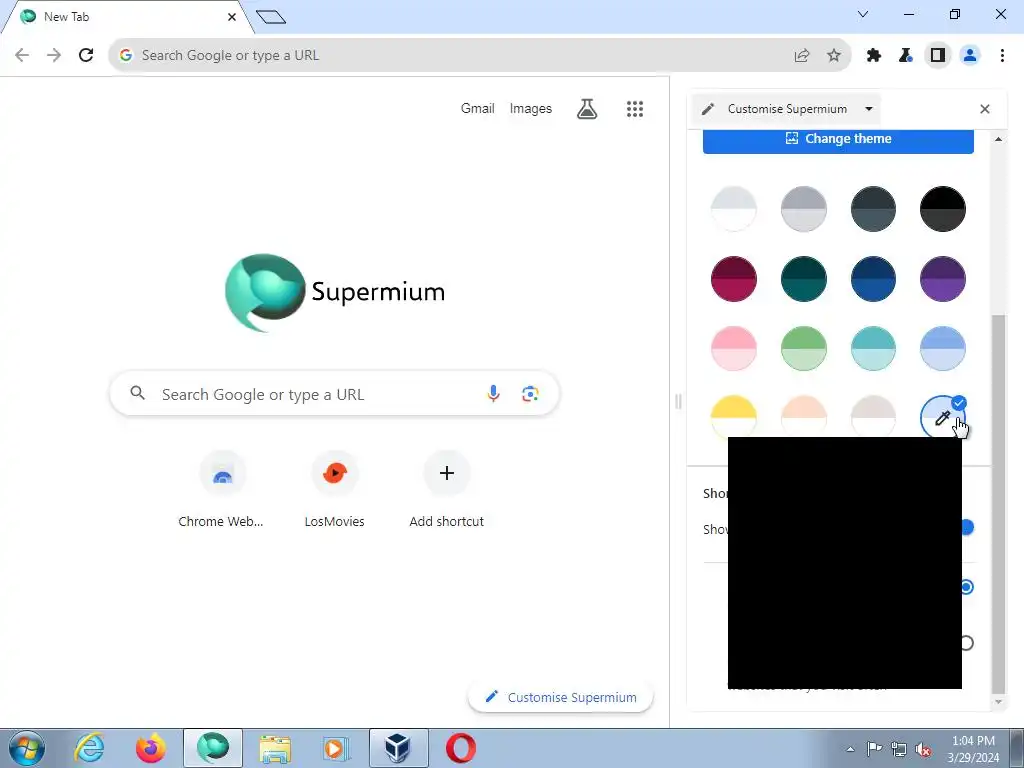This screenshot has width=1024, height=768.
Task: Select the medium grey color swatch
Action: coord(804,209)
